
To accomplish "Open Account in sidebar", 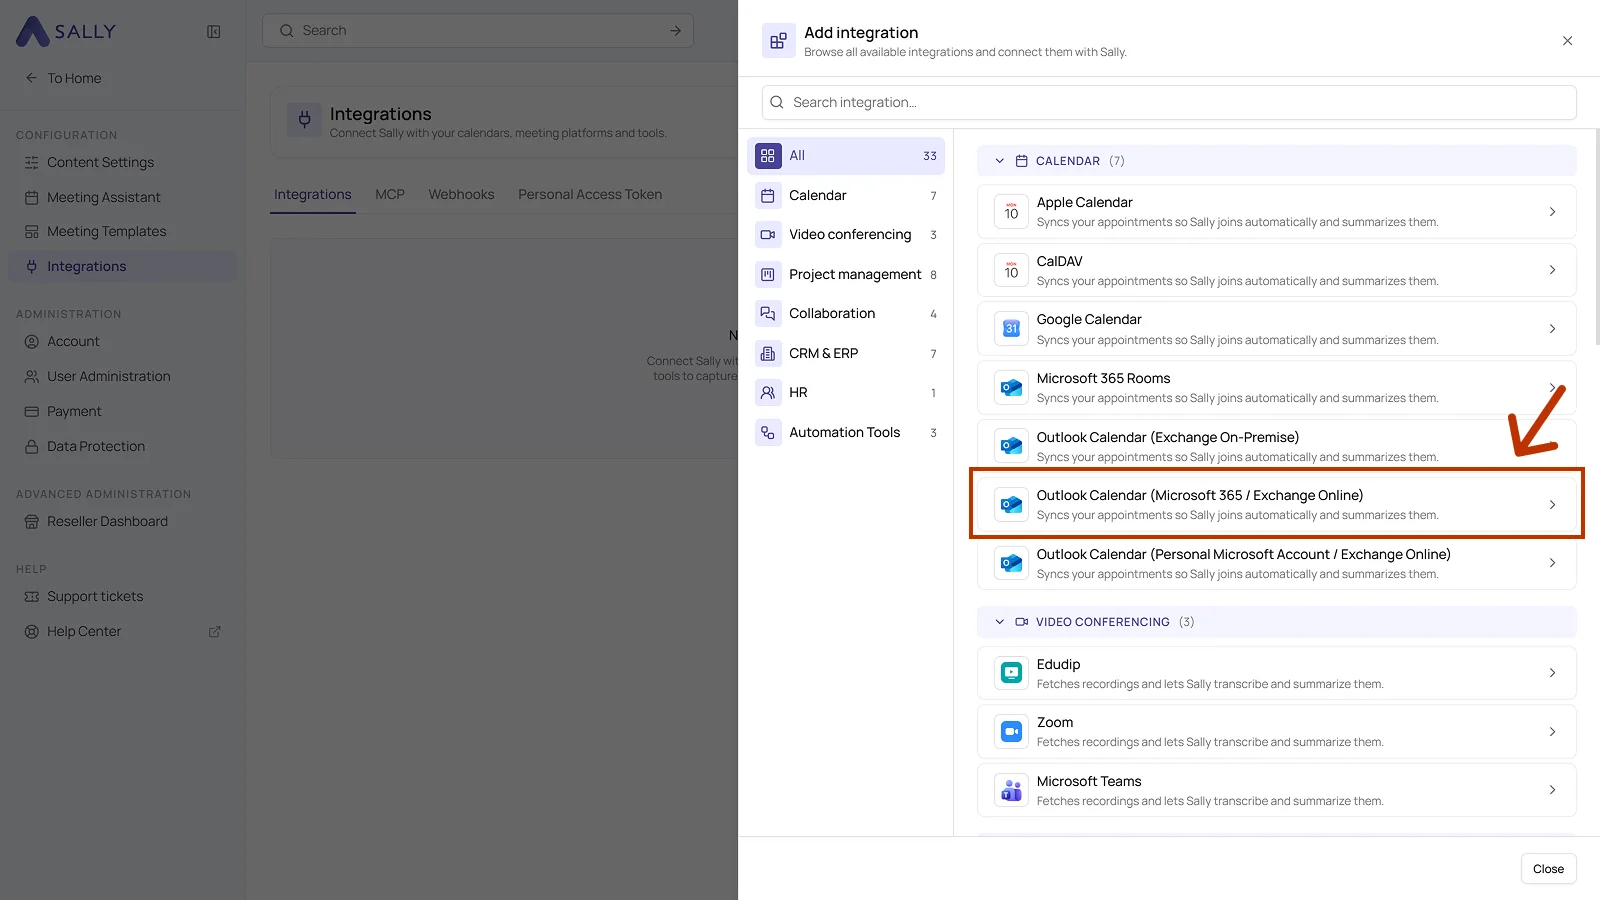I will coord(122,341).
